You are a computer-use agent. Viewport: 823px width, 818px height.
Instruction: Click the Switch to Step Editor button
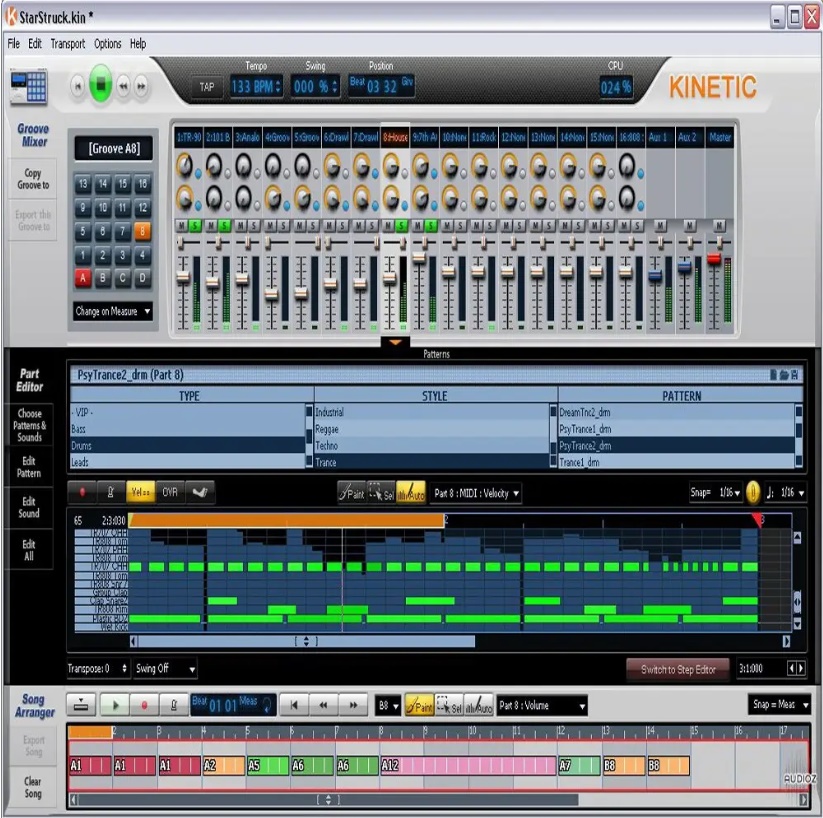[677, 669]
